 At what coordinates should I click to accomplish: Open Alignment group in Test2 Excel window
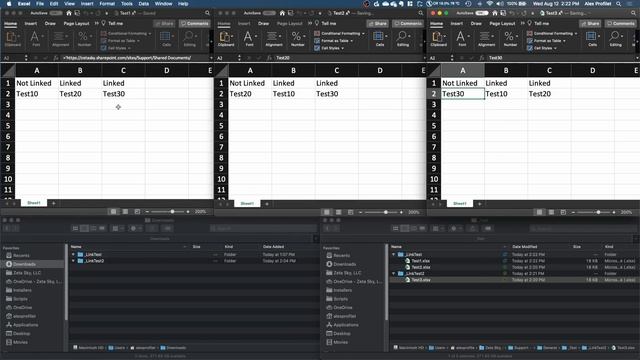[x=273, y=39]
